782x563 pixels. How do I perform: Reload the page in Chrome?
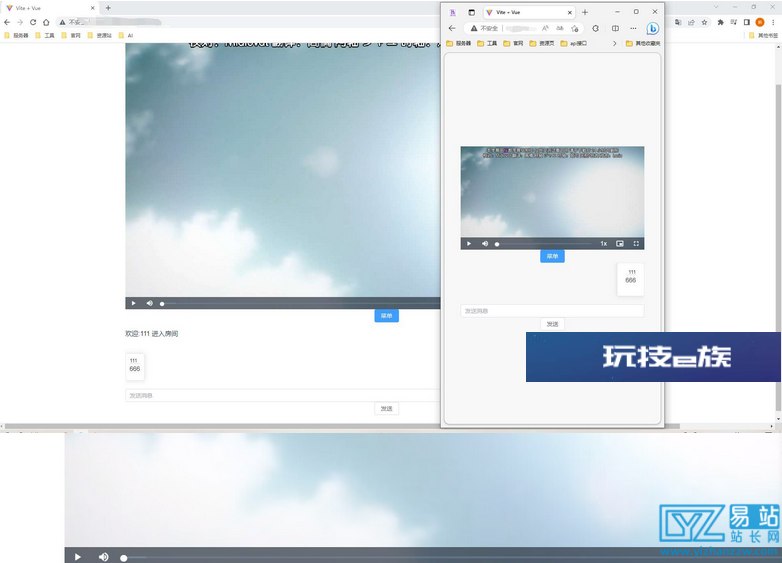click(x=33, y=22)
